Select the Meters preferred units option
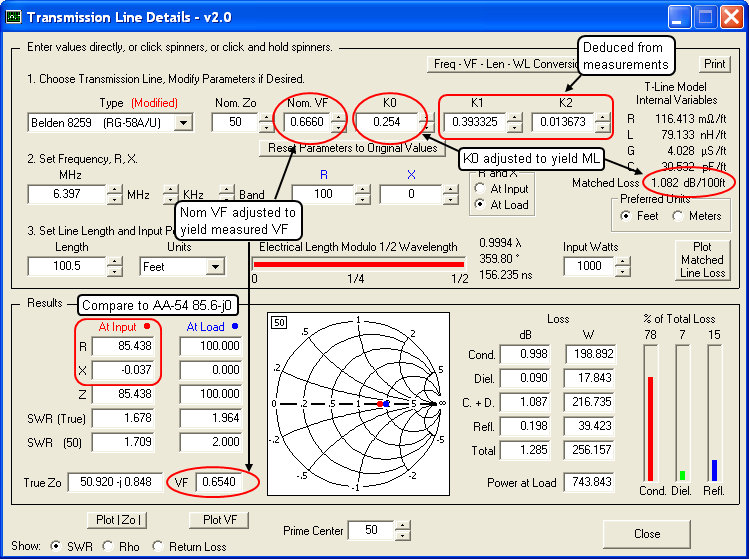This screenshot has width=749, height=559. pyautogui.click(x=678, y=216)
